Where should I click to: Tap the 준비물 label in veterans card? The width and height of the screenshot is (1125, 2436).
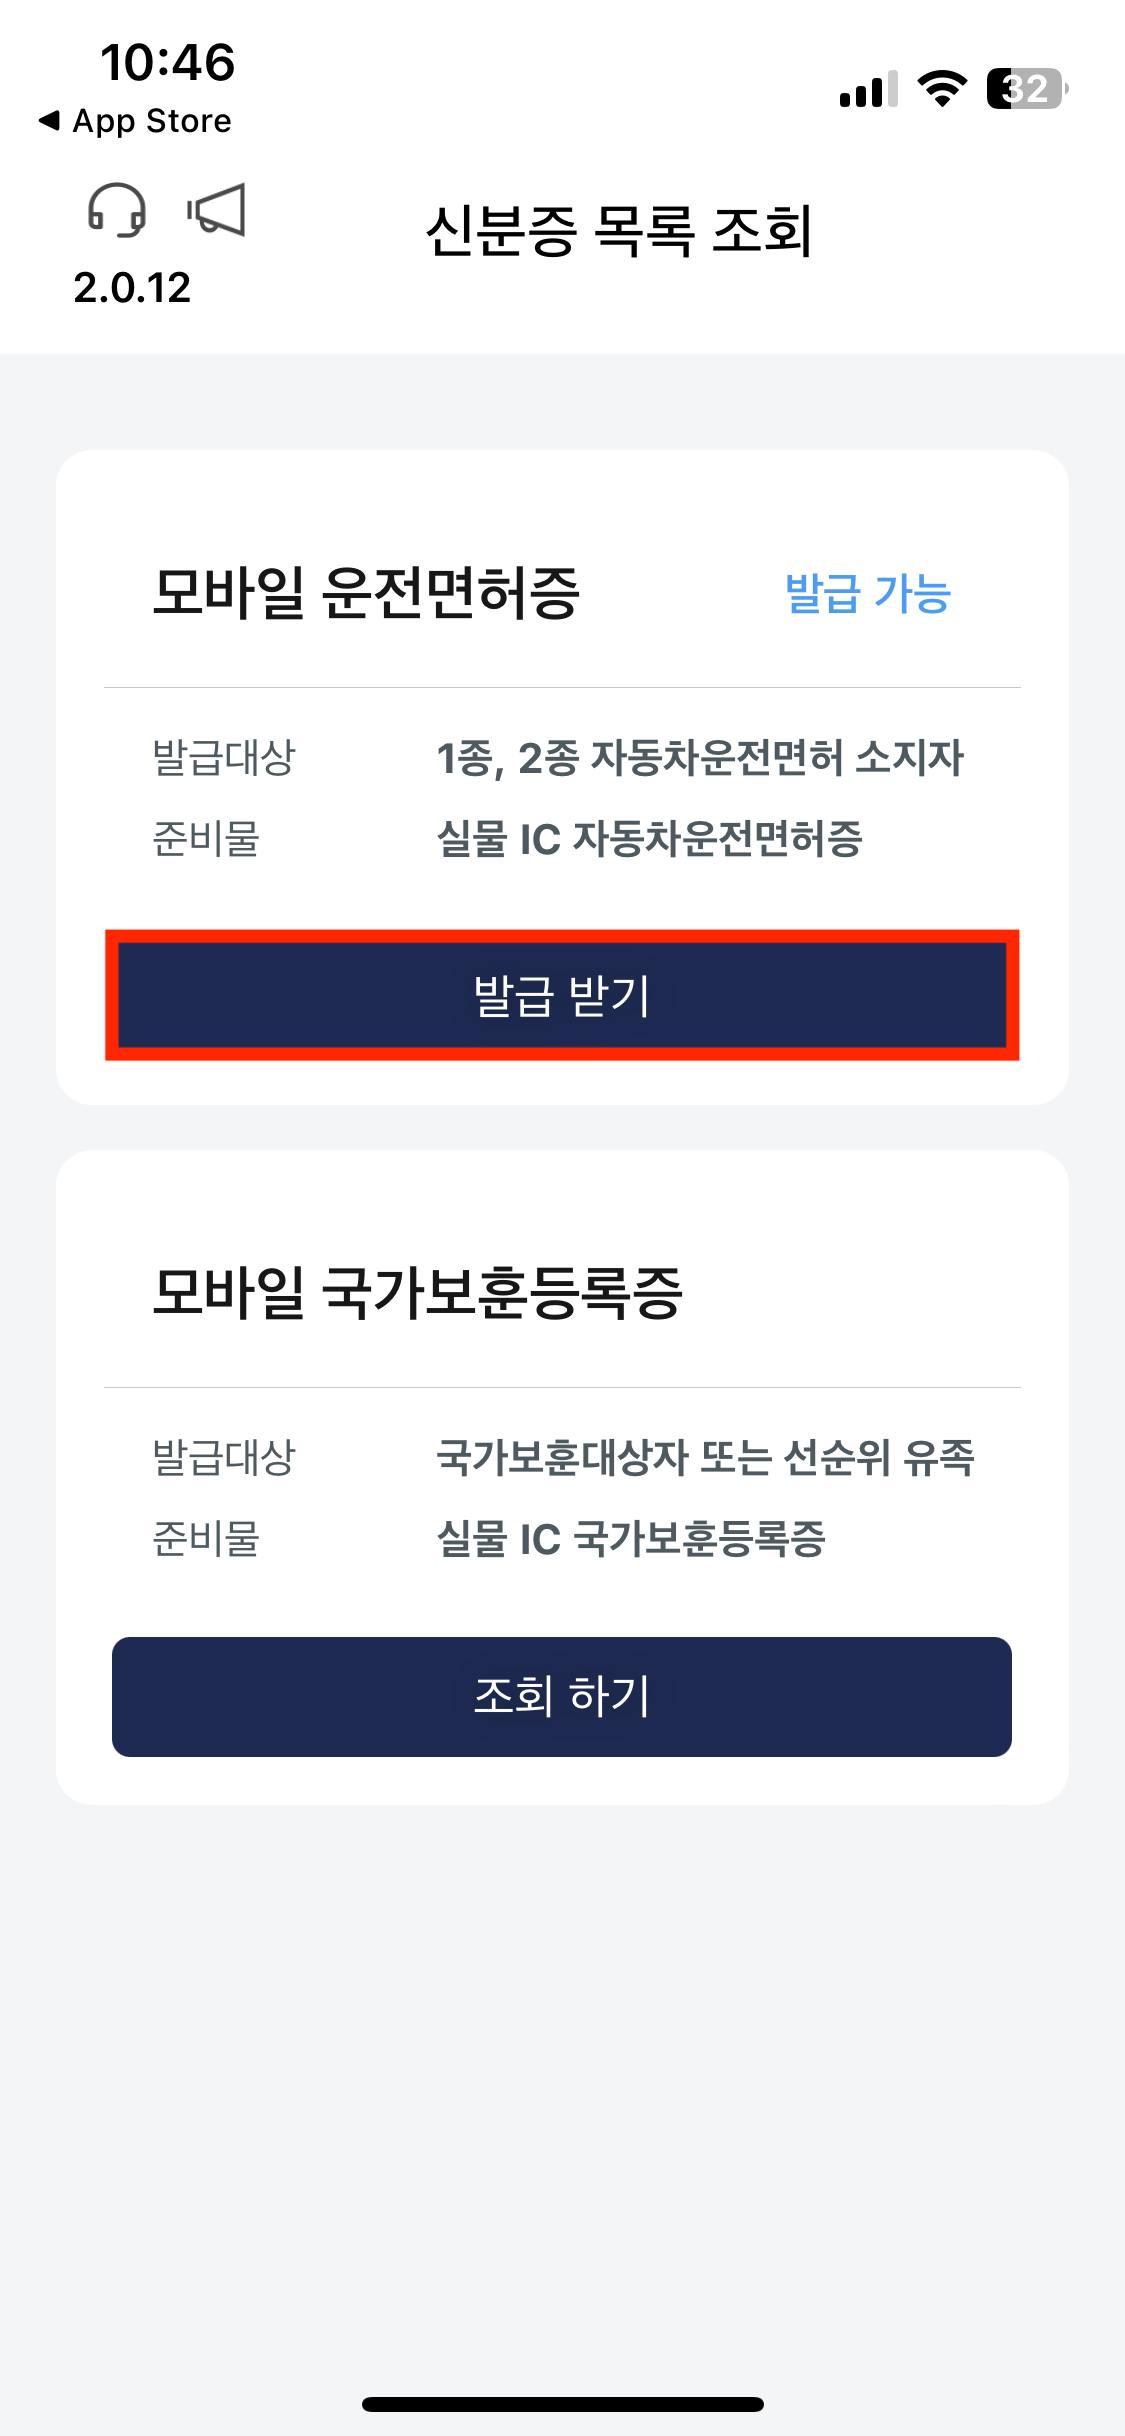click(x=207, y=1543)
